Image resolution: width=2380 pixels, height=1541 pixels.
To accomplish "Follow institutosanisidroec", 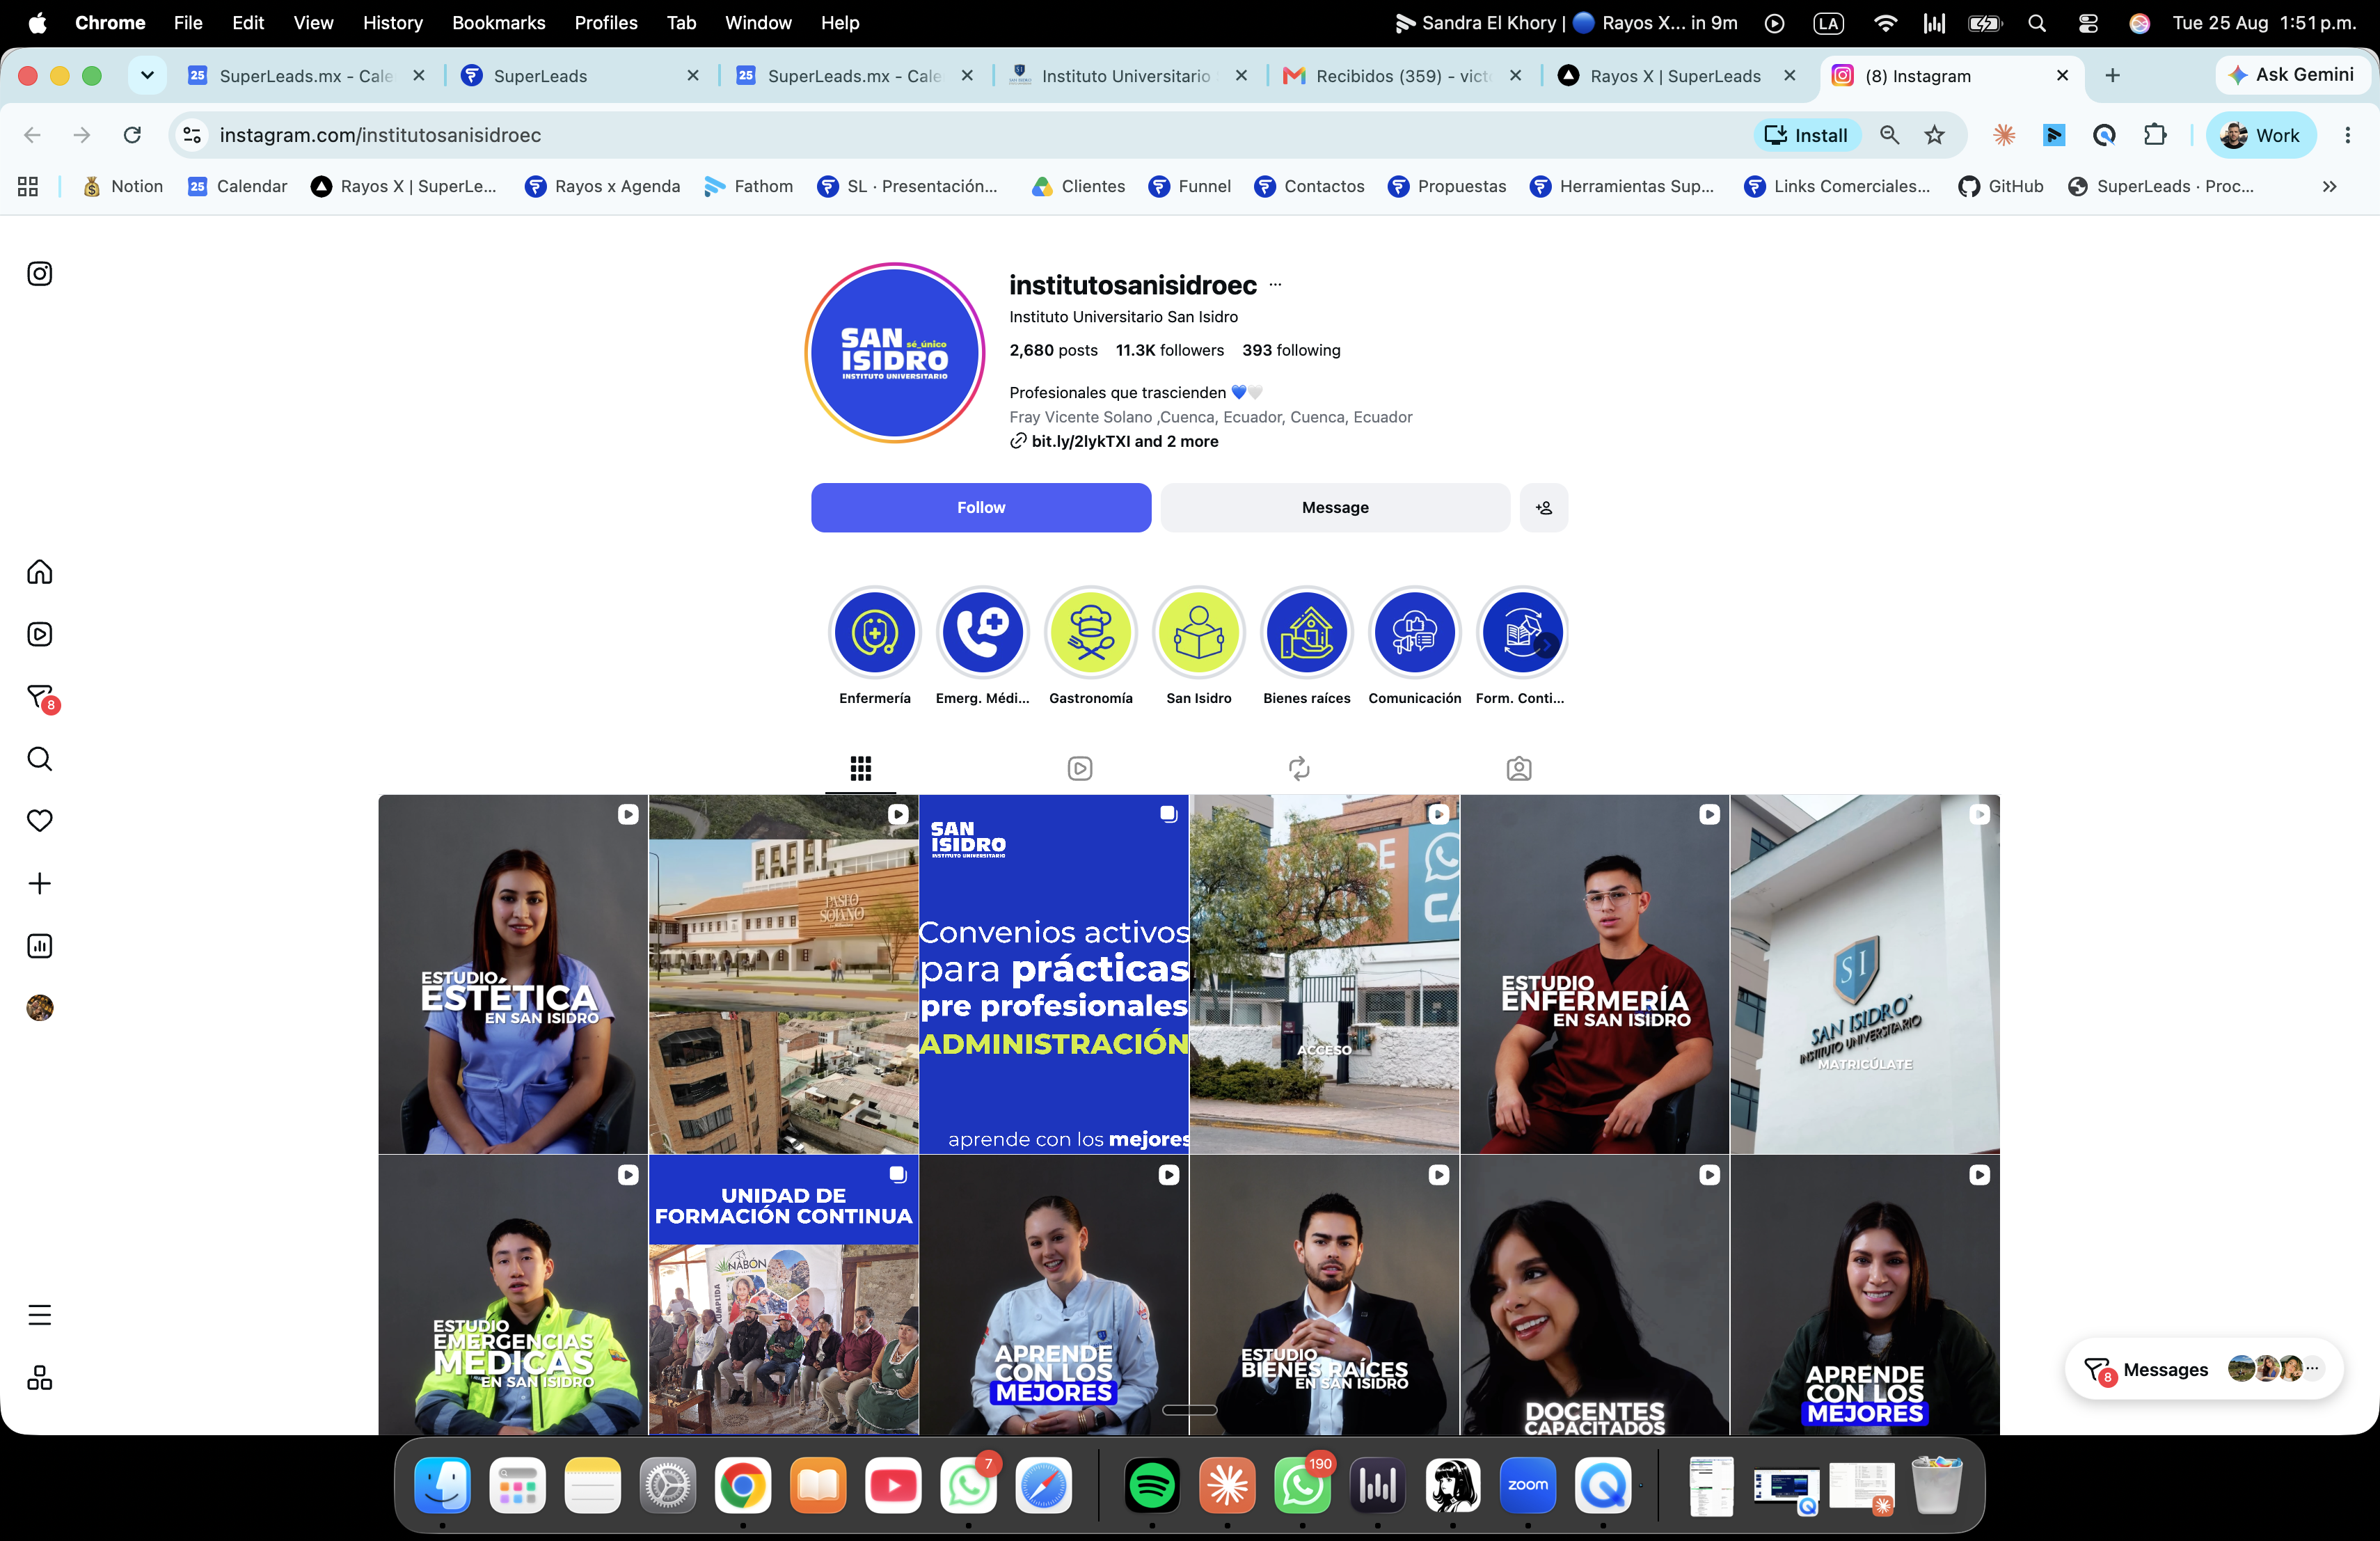I will pyautogui.click(x=981, y=508).
